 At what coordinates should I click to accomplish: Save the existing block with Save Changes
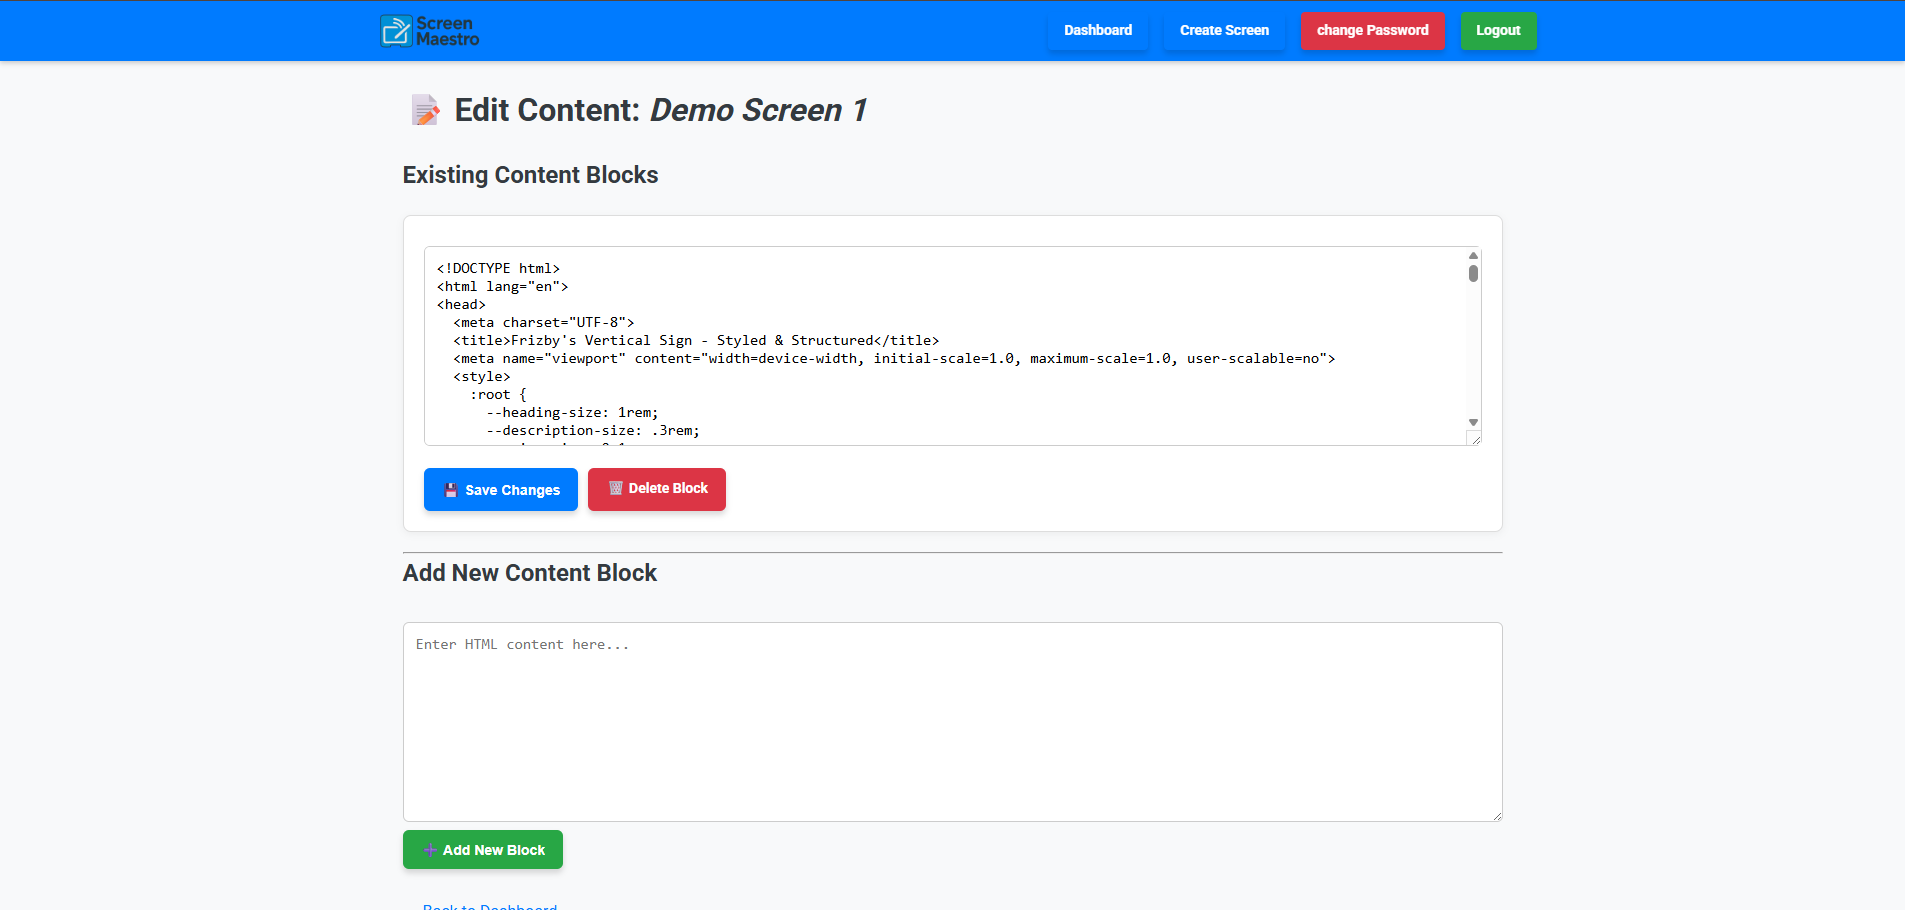501,490
